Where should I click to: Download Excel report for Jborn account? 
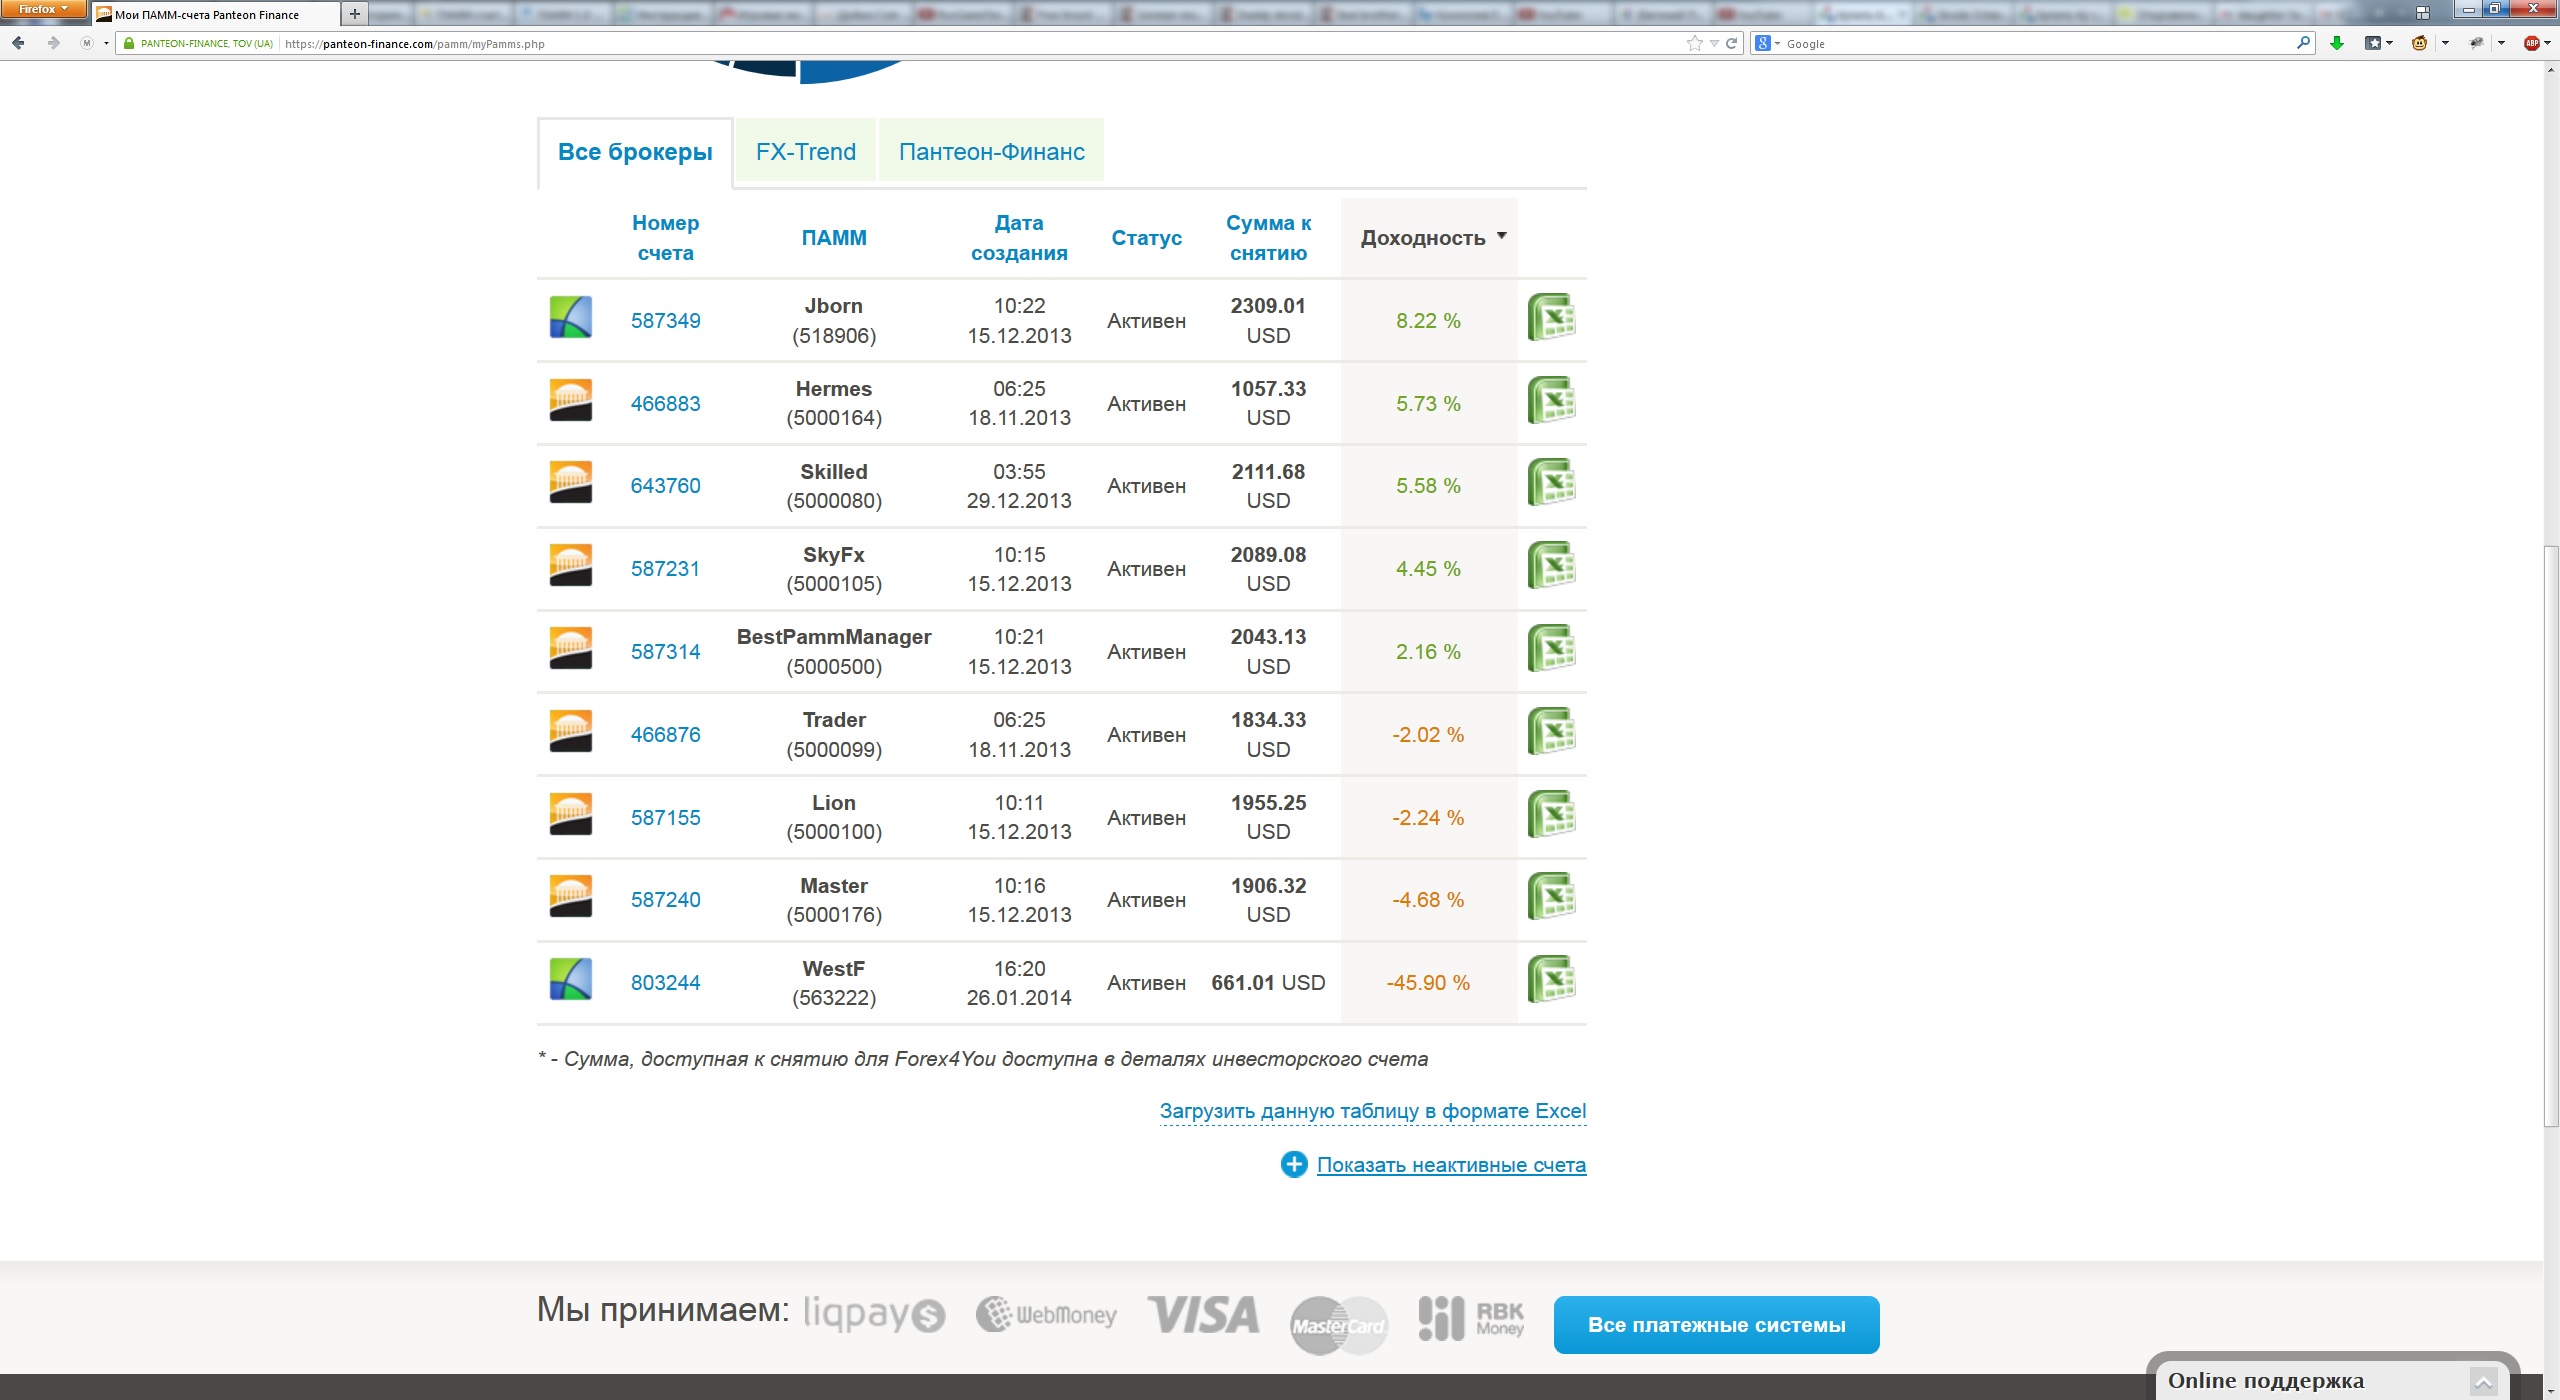coord(1551,318)
